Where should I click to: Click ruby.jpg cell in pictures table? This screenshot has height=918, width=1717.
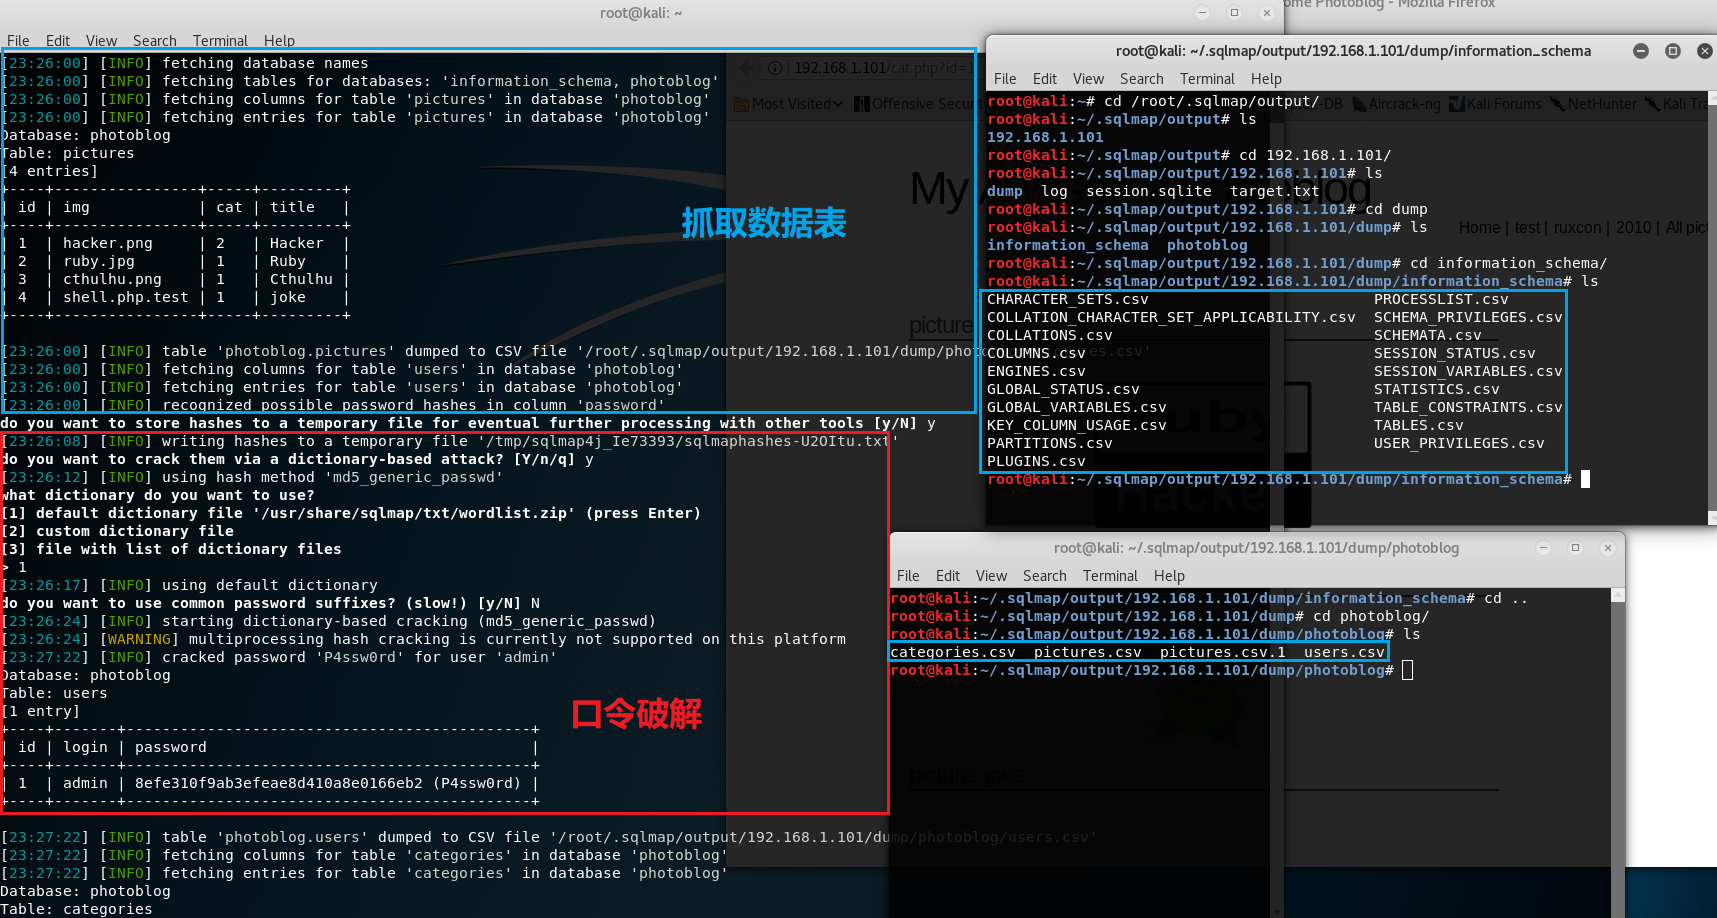click(x=98, y=261)
